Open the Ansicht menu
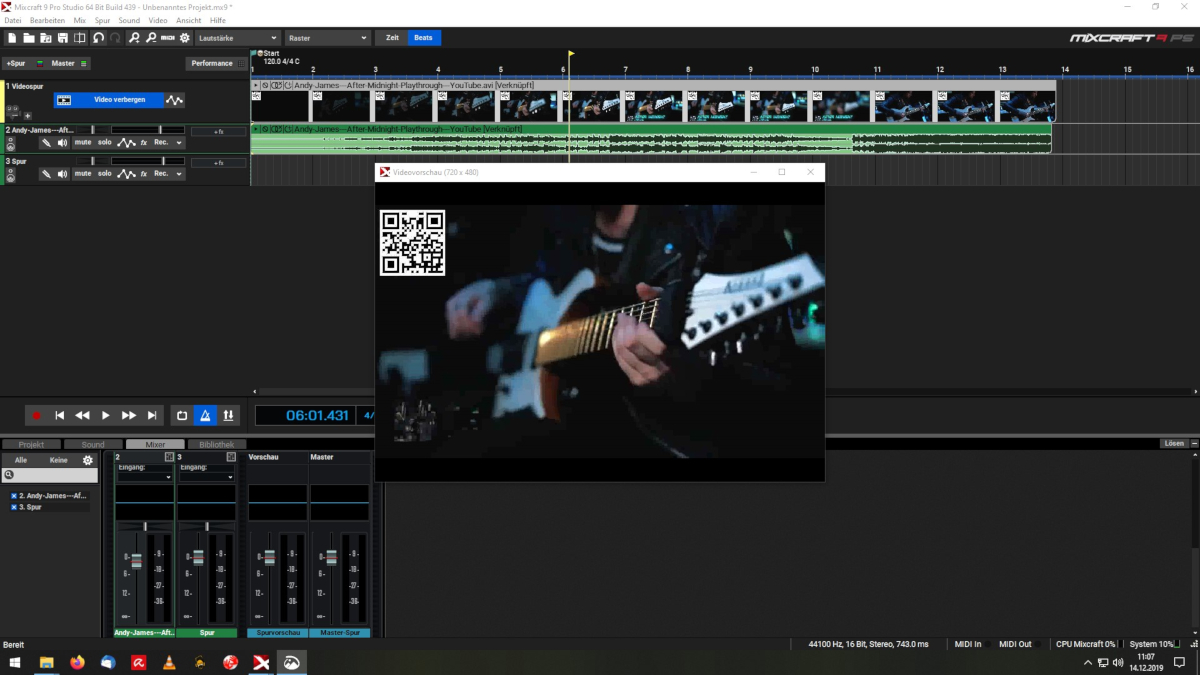 click(x=188, y=20)
